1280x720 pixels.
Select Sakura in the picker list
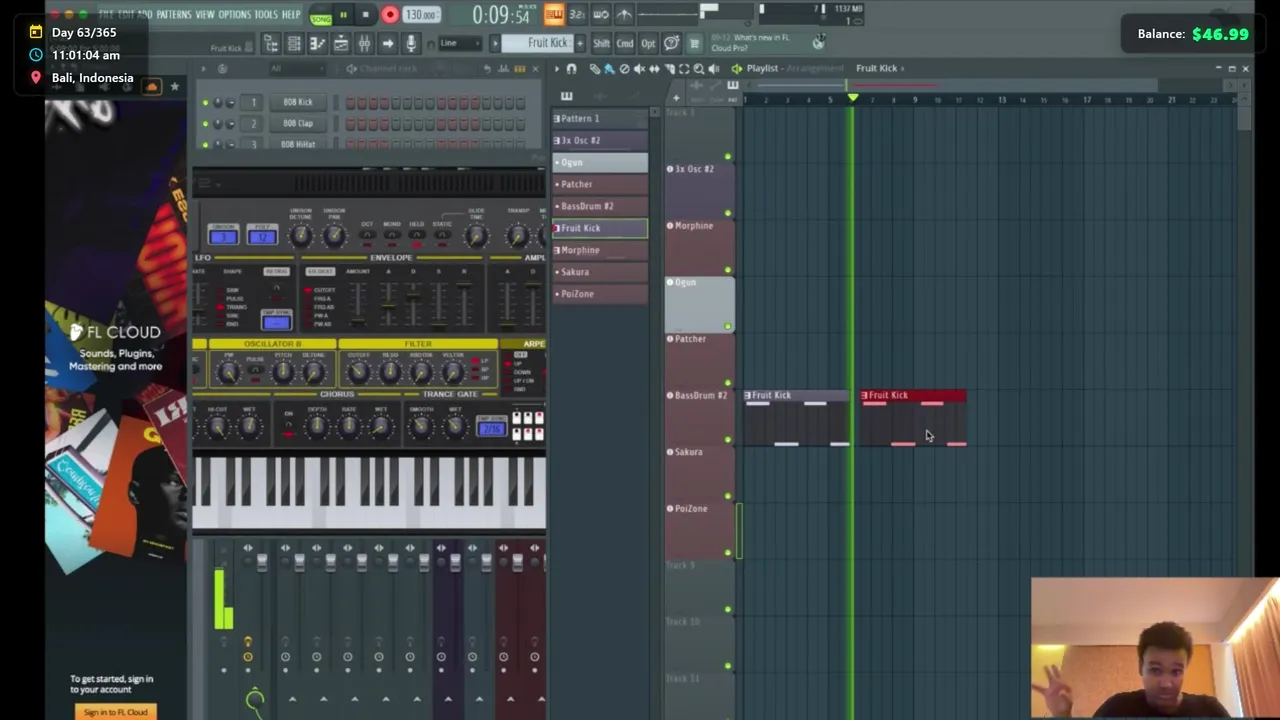click(600, 272)
